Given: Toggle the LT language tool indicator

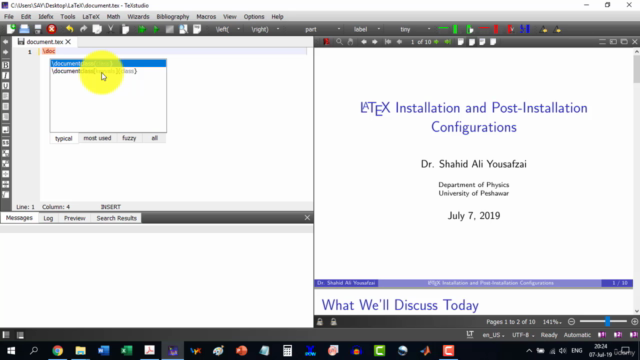Looking at the screenshot, I should [470, 334].
